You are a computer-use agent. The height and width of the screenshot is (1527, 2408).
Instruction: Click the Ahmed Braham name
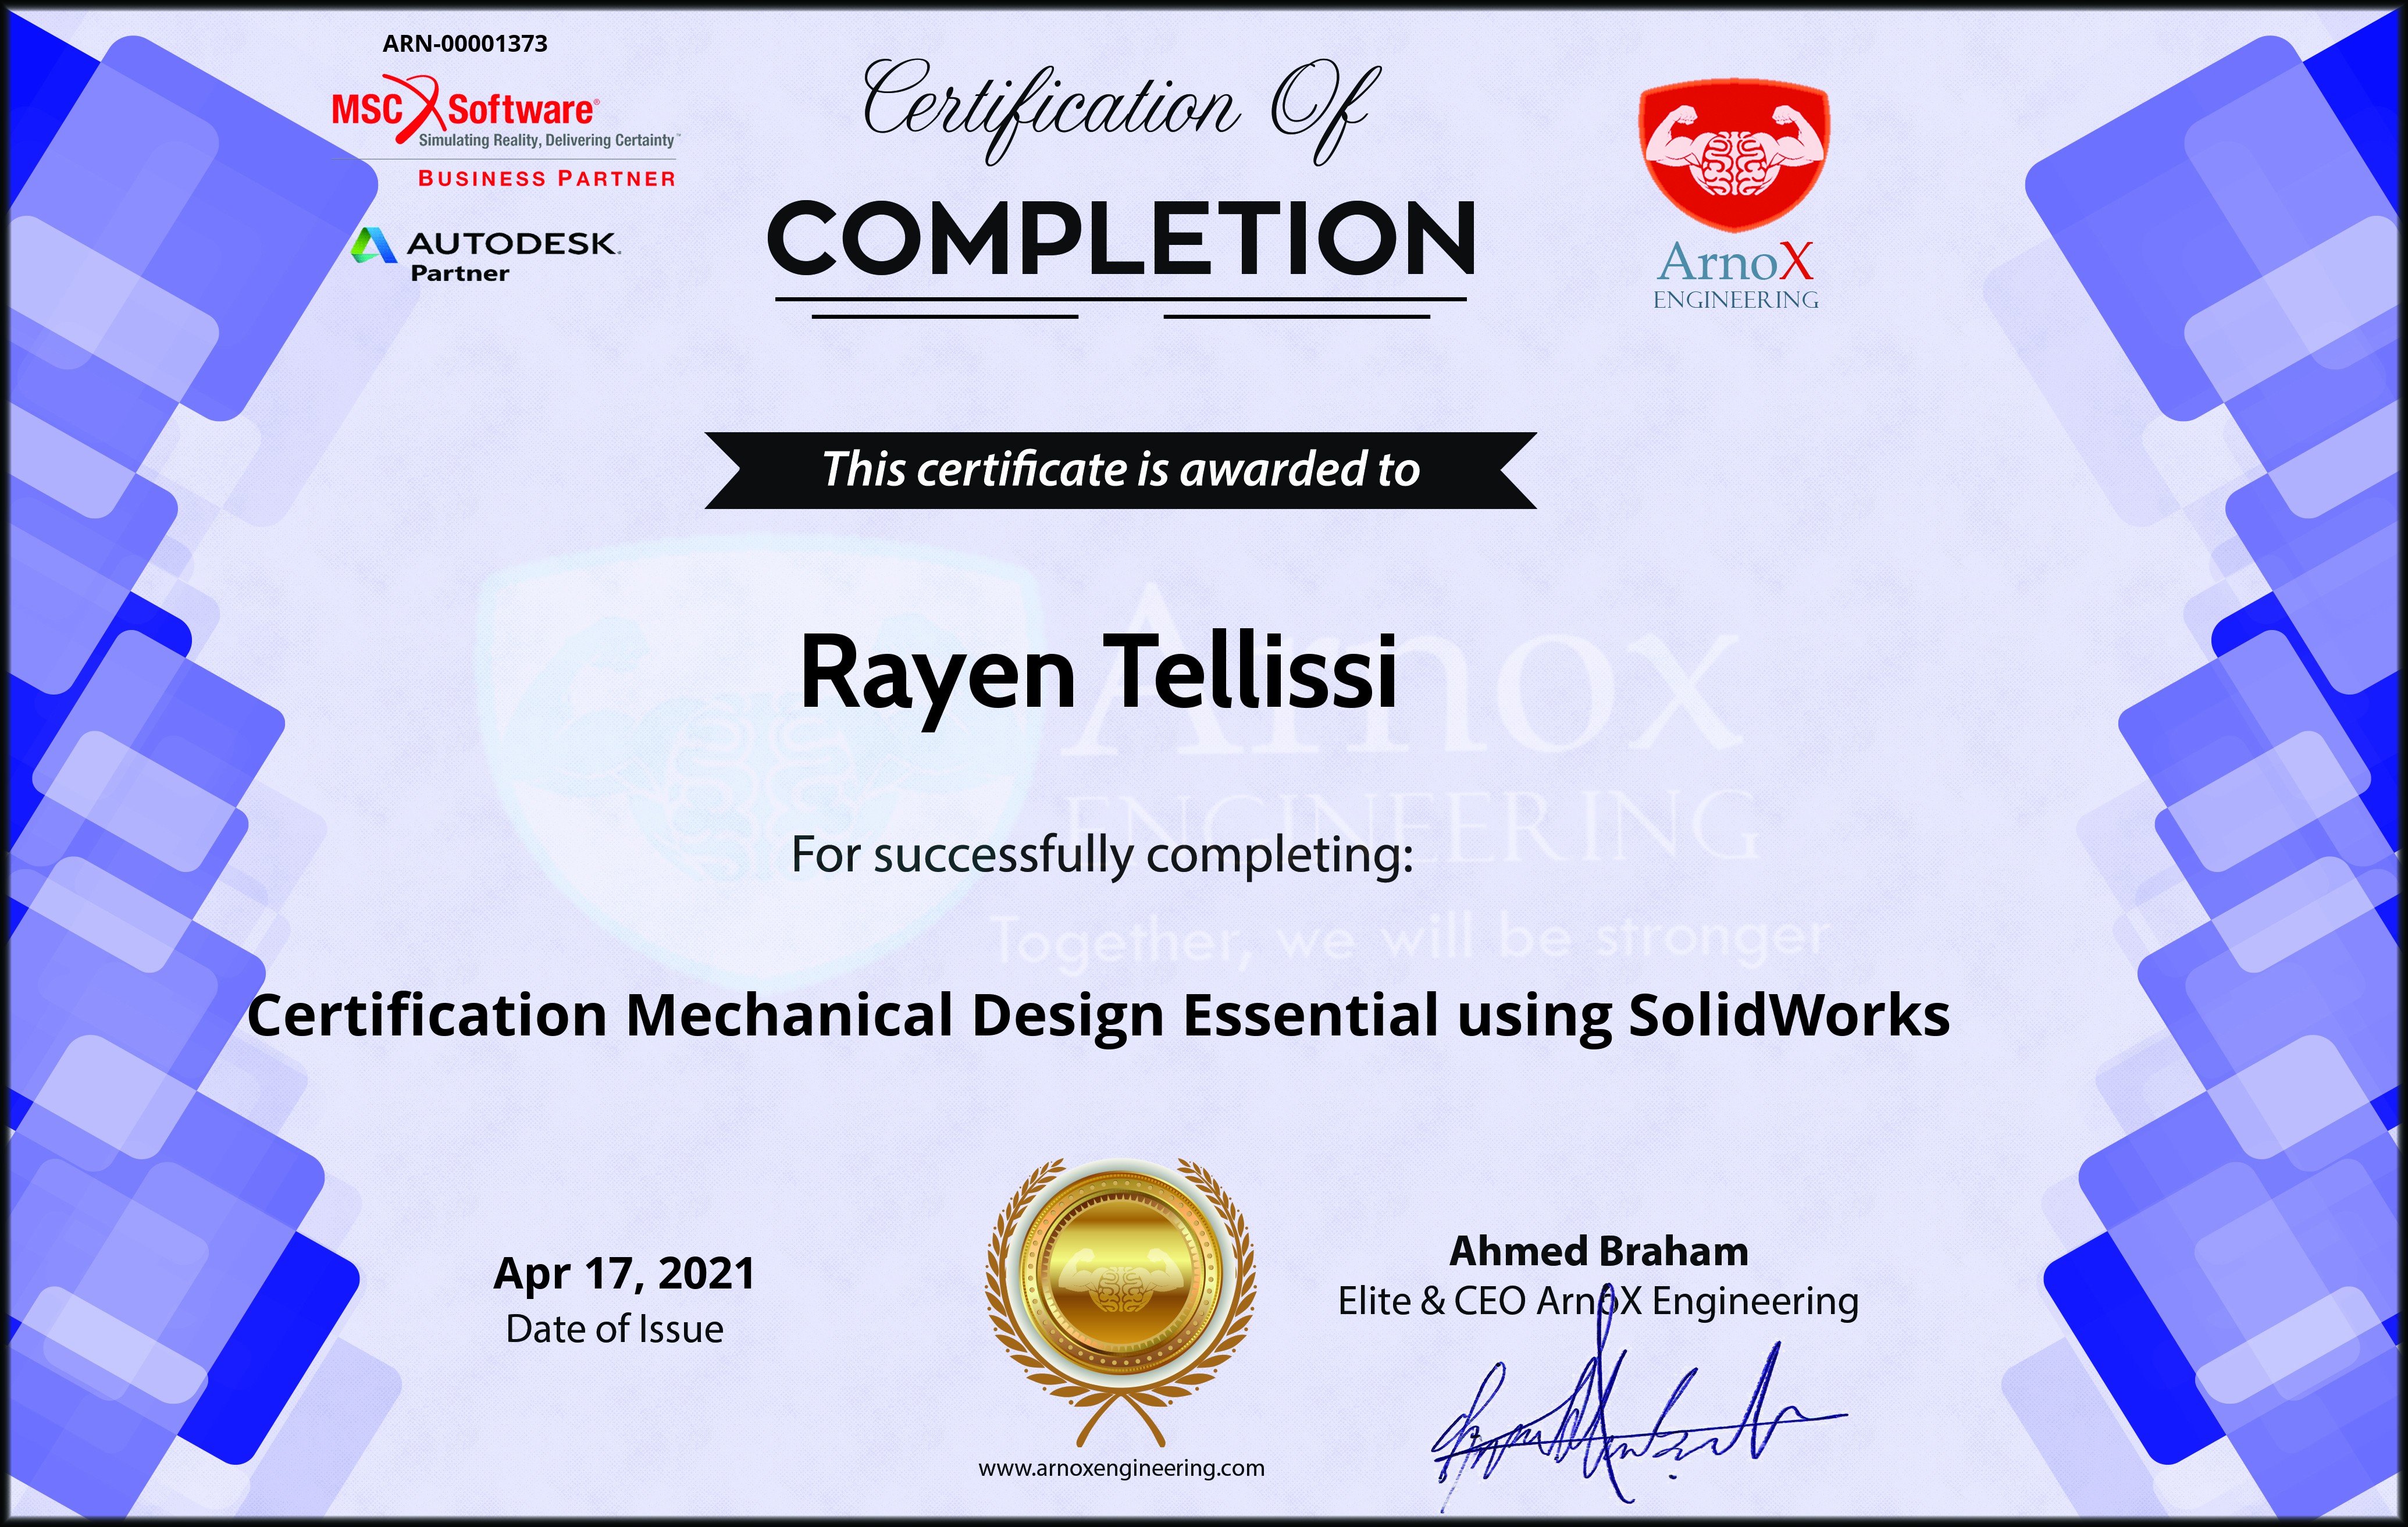pyautogui.click(x=1598, y=1251)
